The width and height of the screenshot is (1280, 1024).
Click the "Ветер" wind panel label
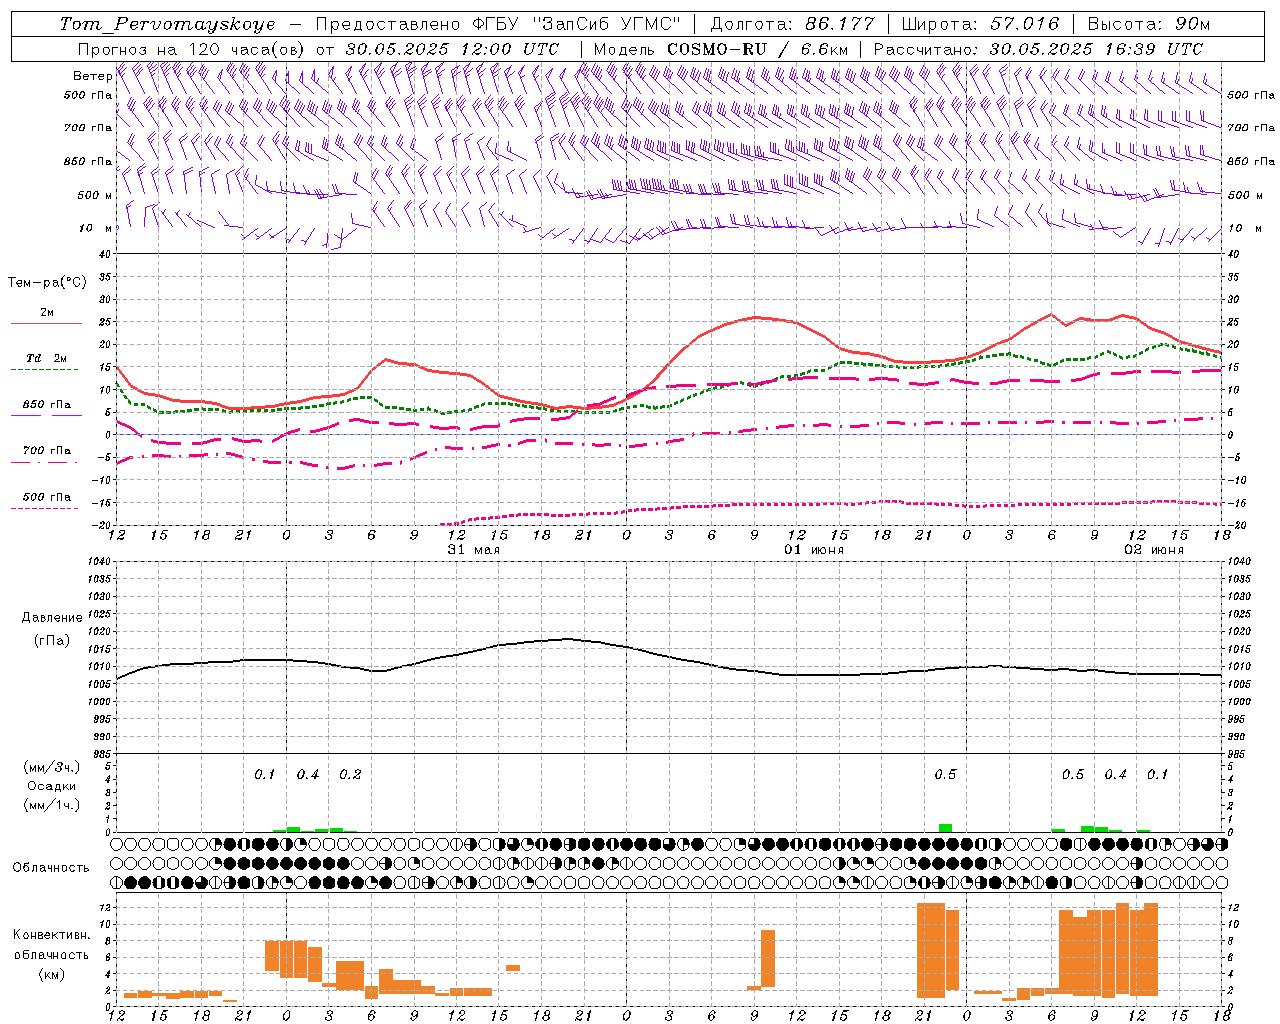click(92, 76)
